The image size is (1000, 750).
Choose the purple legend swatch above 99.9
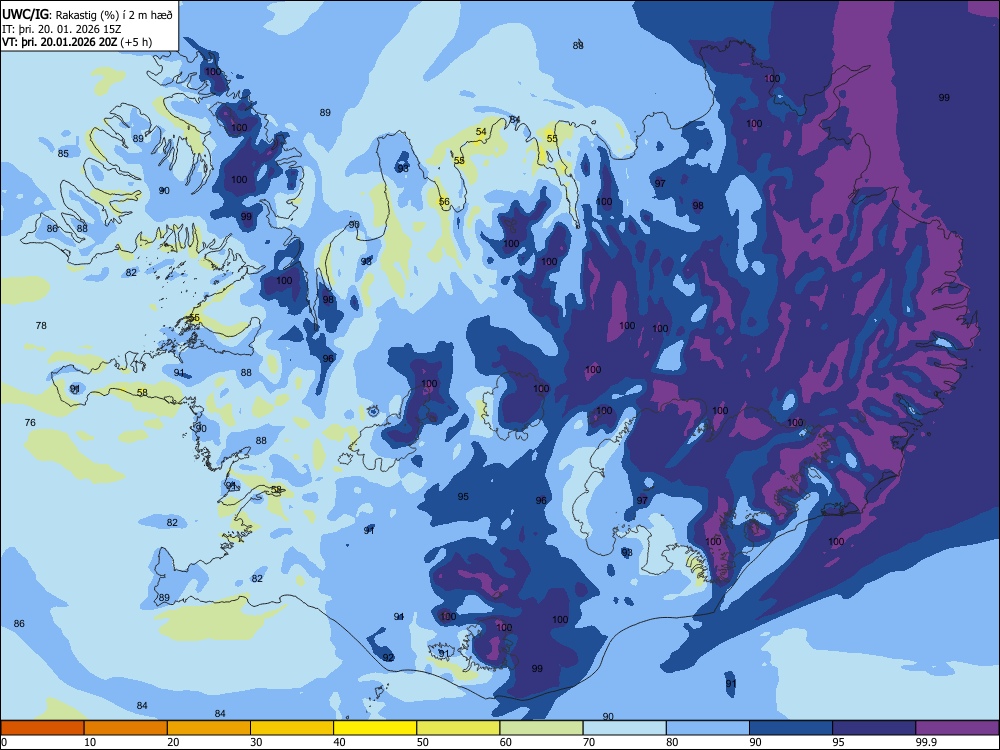click(x=957, y=728)
